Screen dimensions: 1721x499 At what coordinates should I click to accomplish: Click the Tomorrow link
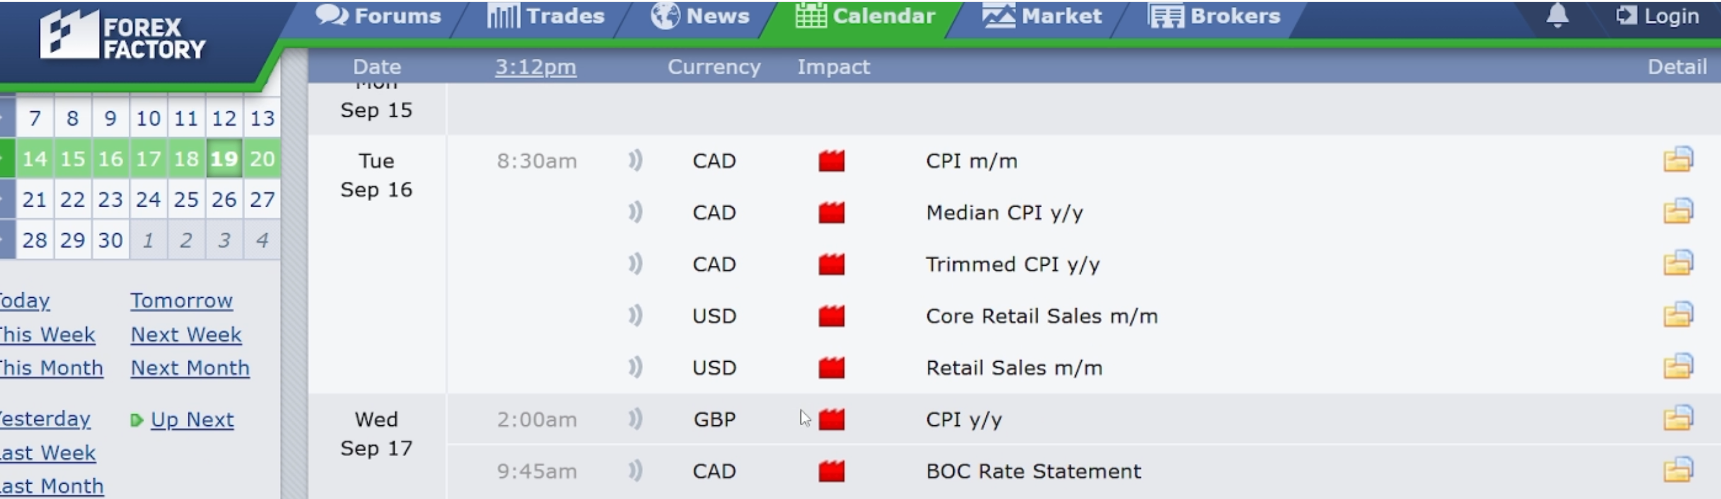181,301
